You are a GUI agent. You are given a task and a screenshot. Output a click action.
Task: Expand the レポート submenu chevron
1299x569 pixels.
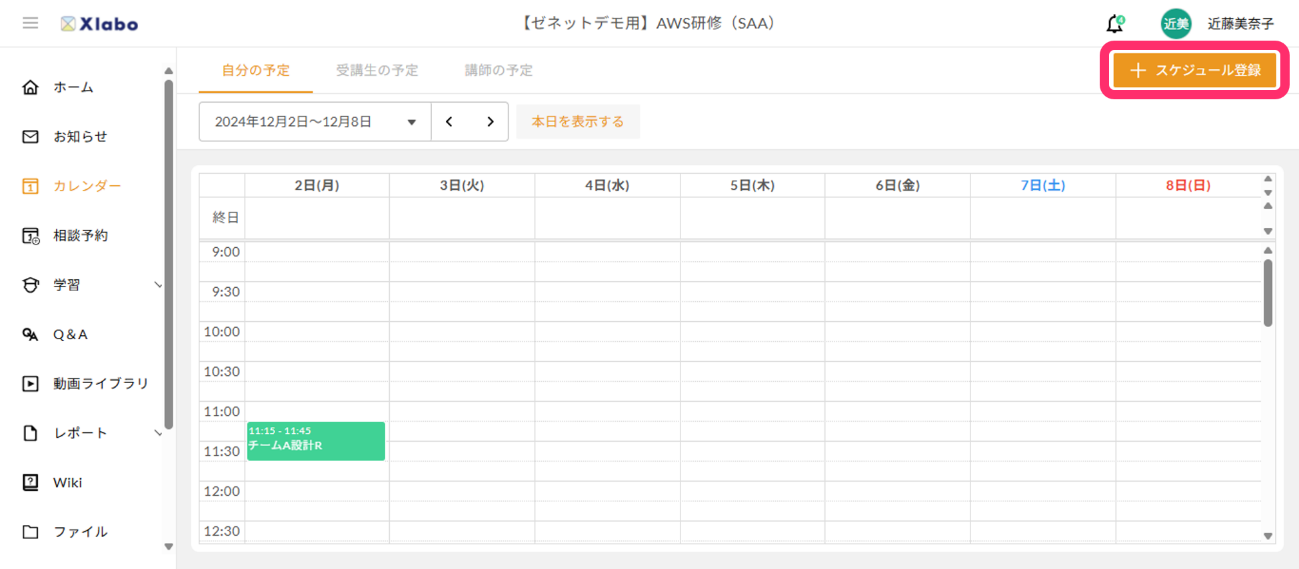[x=157, y=433]
